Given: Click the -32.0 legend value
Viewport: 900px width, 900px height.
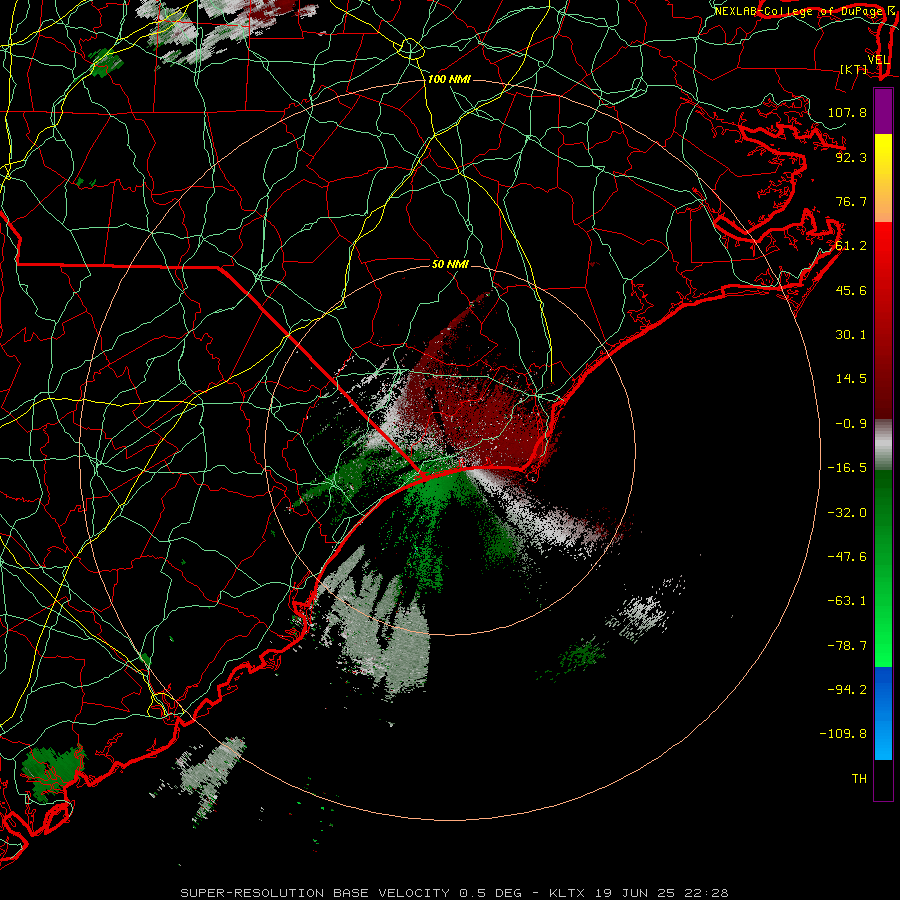Looking at the screenshot, I should pos(847,513).
